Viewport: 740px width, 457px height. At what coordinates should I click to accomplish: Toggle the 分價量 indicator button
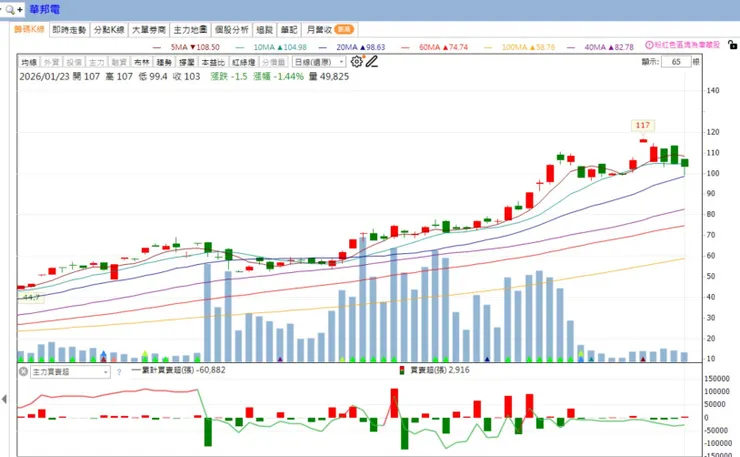point(274,62)
